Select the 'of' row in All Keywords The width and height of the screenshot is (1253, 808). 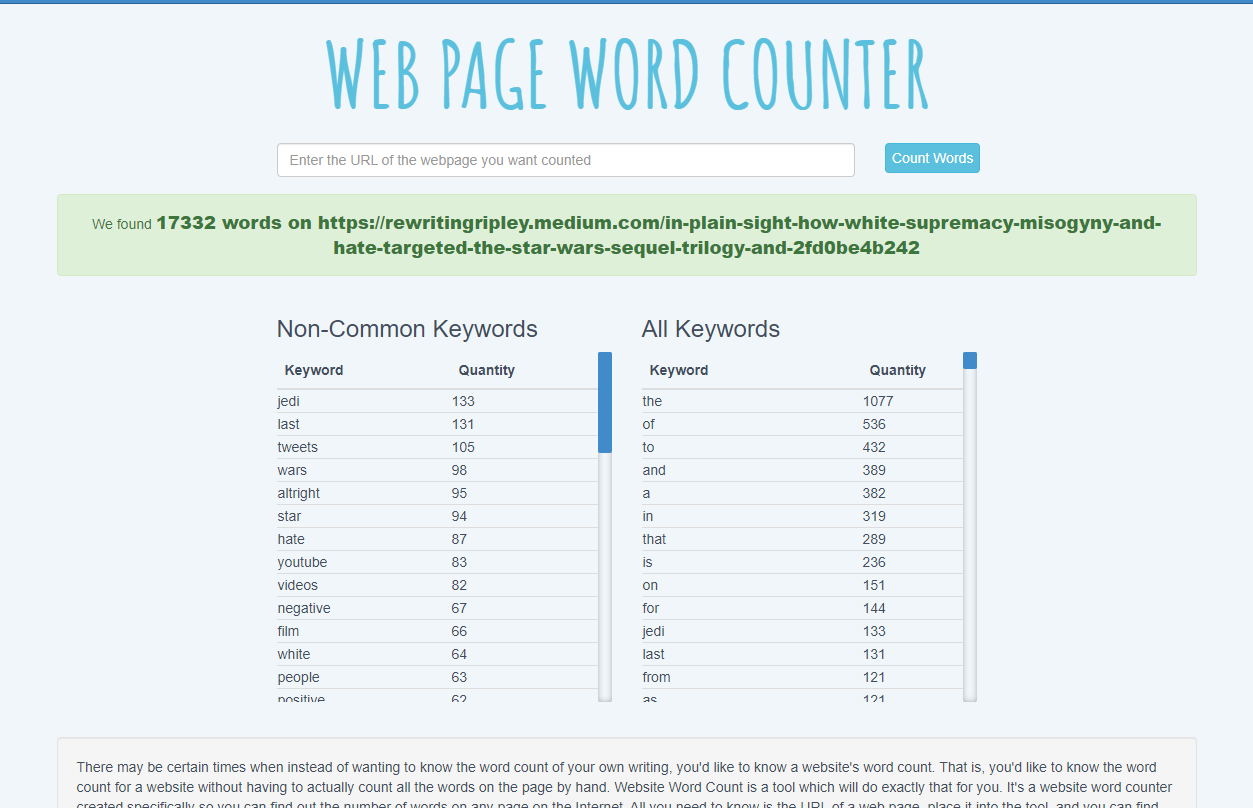pos(802,424)
